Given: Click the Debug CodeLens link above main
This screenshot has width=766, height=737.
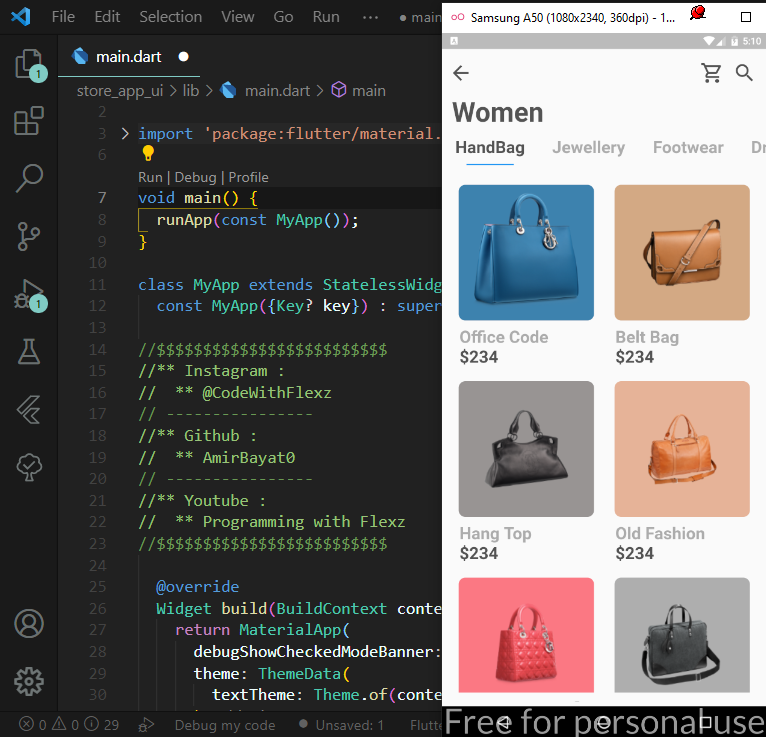Looking at the screenshot, I should (195, 177).
